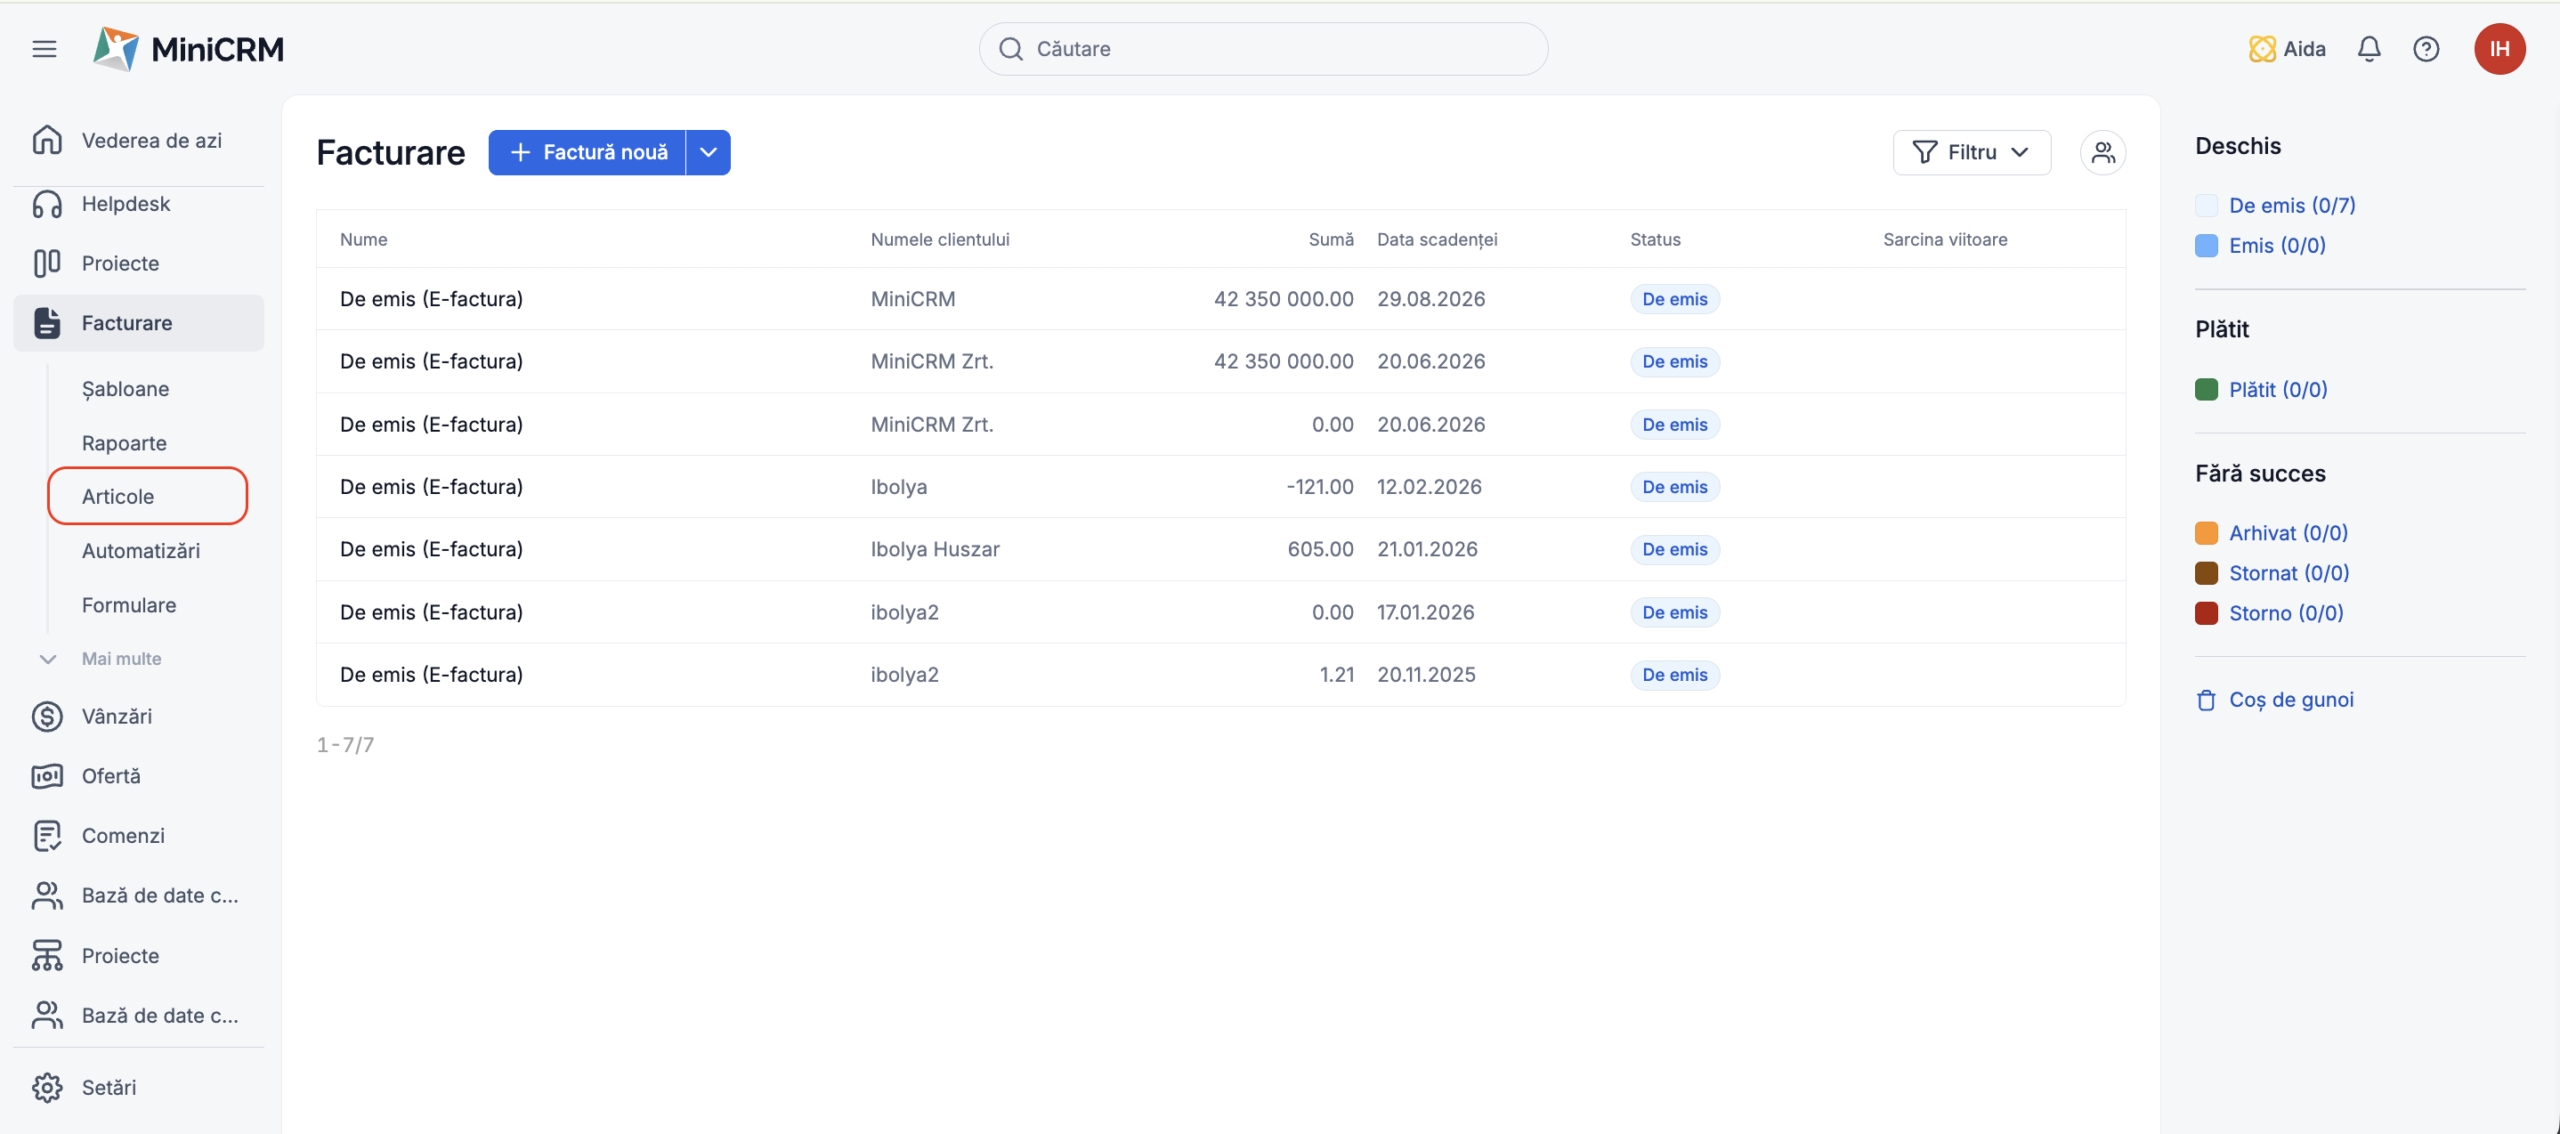The image size is (2560, 1134).
Task: Open Formulare submenu item
Action: [x=129, y=605]
